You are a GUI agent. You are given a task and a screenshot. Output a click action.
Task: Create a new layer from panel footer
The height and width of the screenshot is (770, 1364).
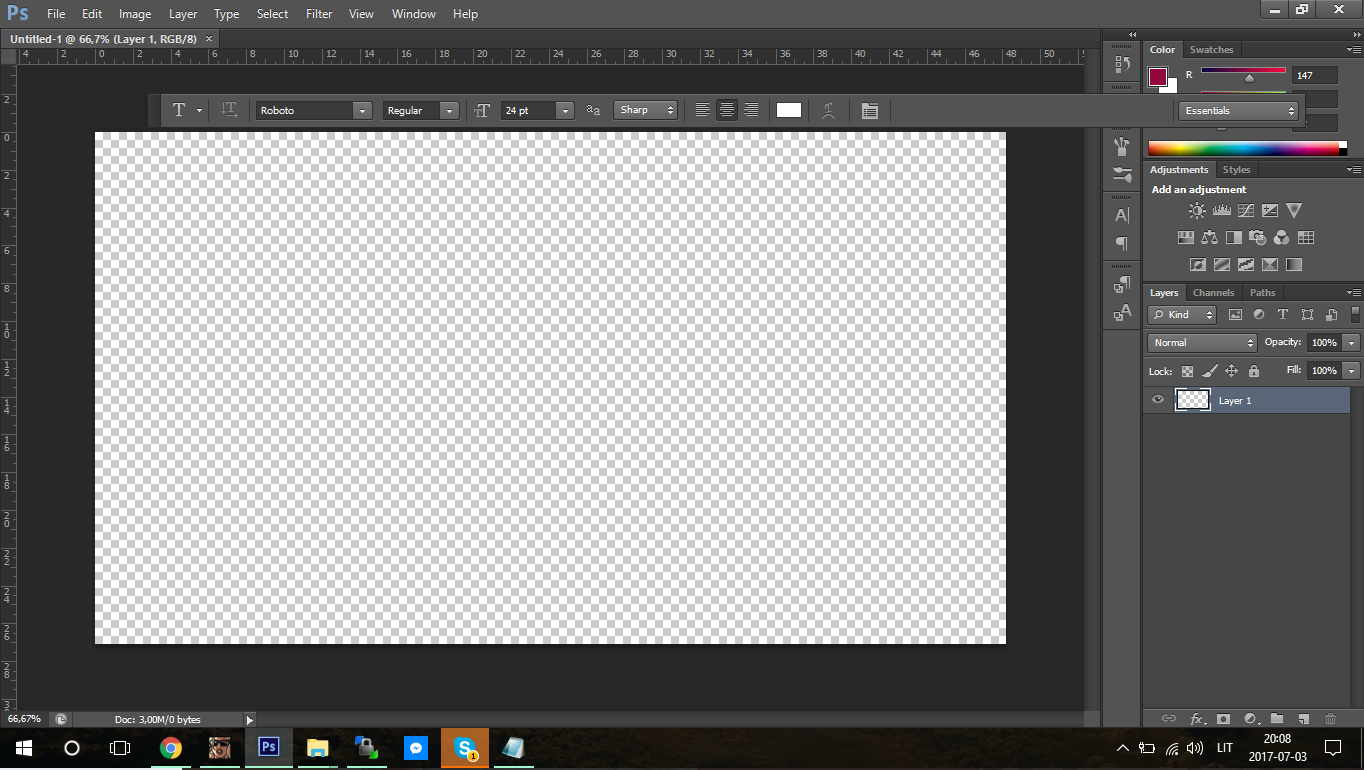pos(1303,719)
